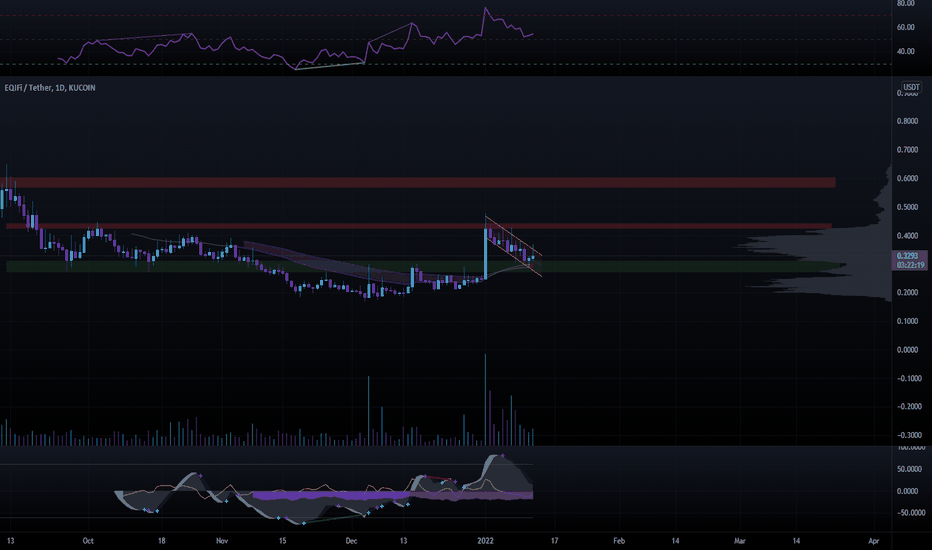932x550 pixels.
Task: Open the USDT currency selector
Action: point(911,87)
